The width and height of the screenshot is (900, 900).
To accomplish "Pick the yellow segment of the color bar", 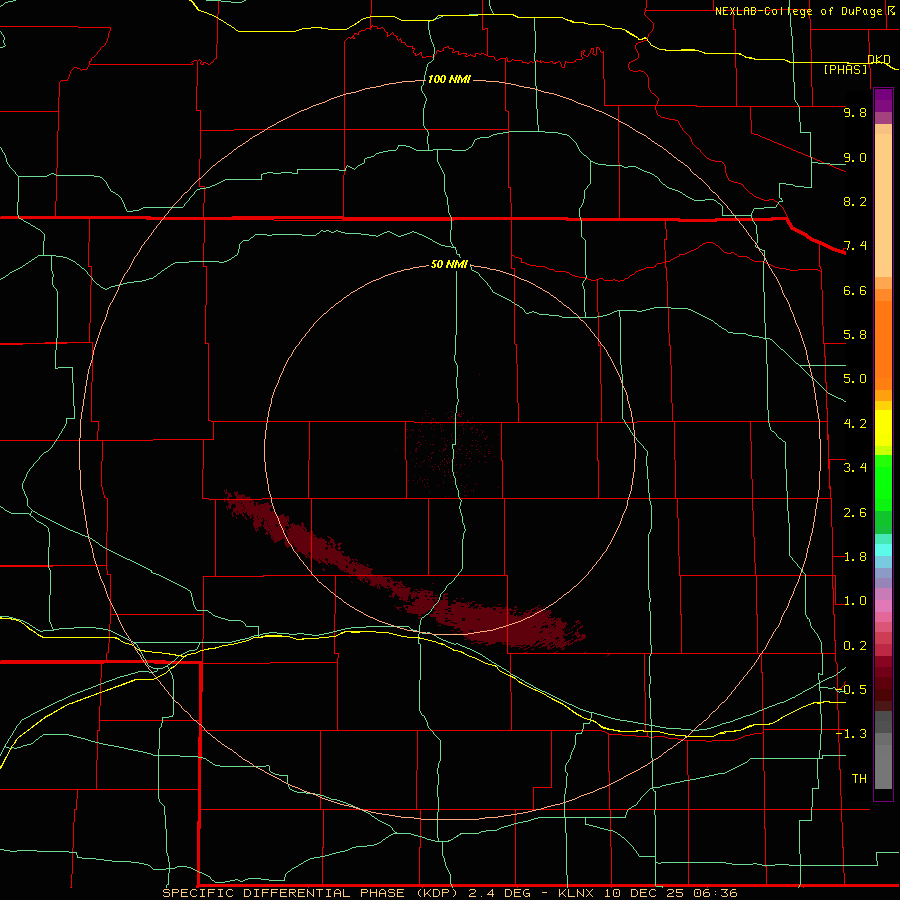I will pyautogui.click(x=883, y=428).
